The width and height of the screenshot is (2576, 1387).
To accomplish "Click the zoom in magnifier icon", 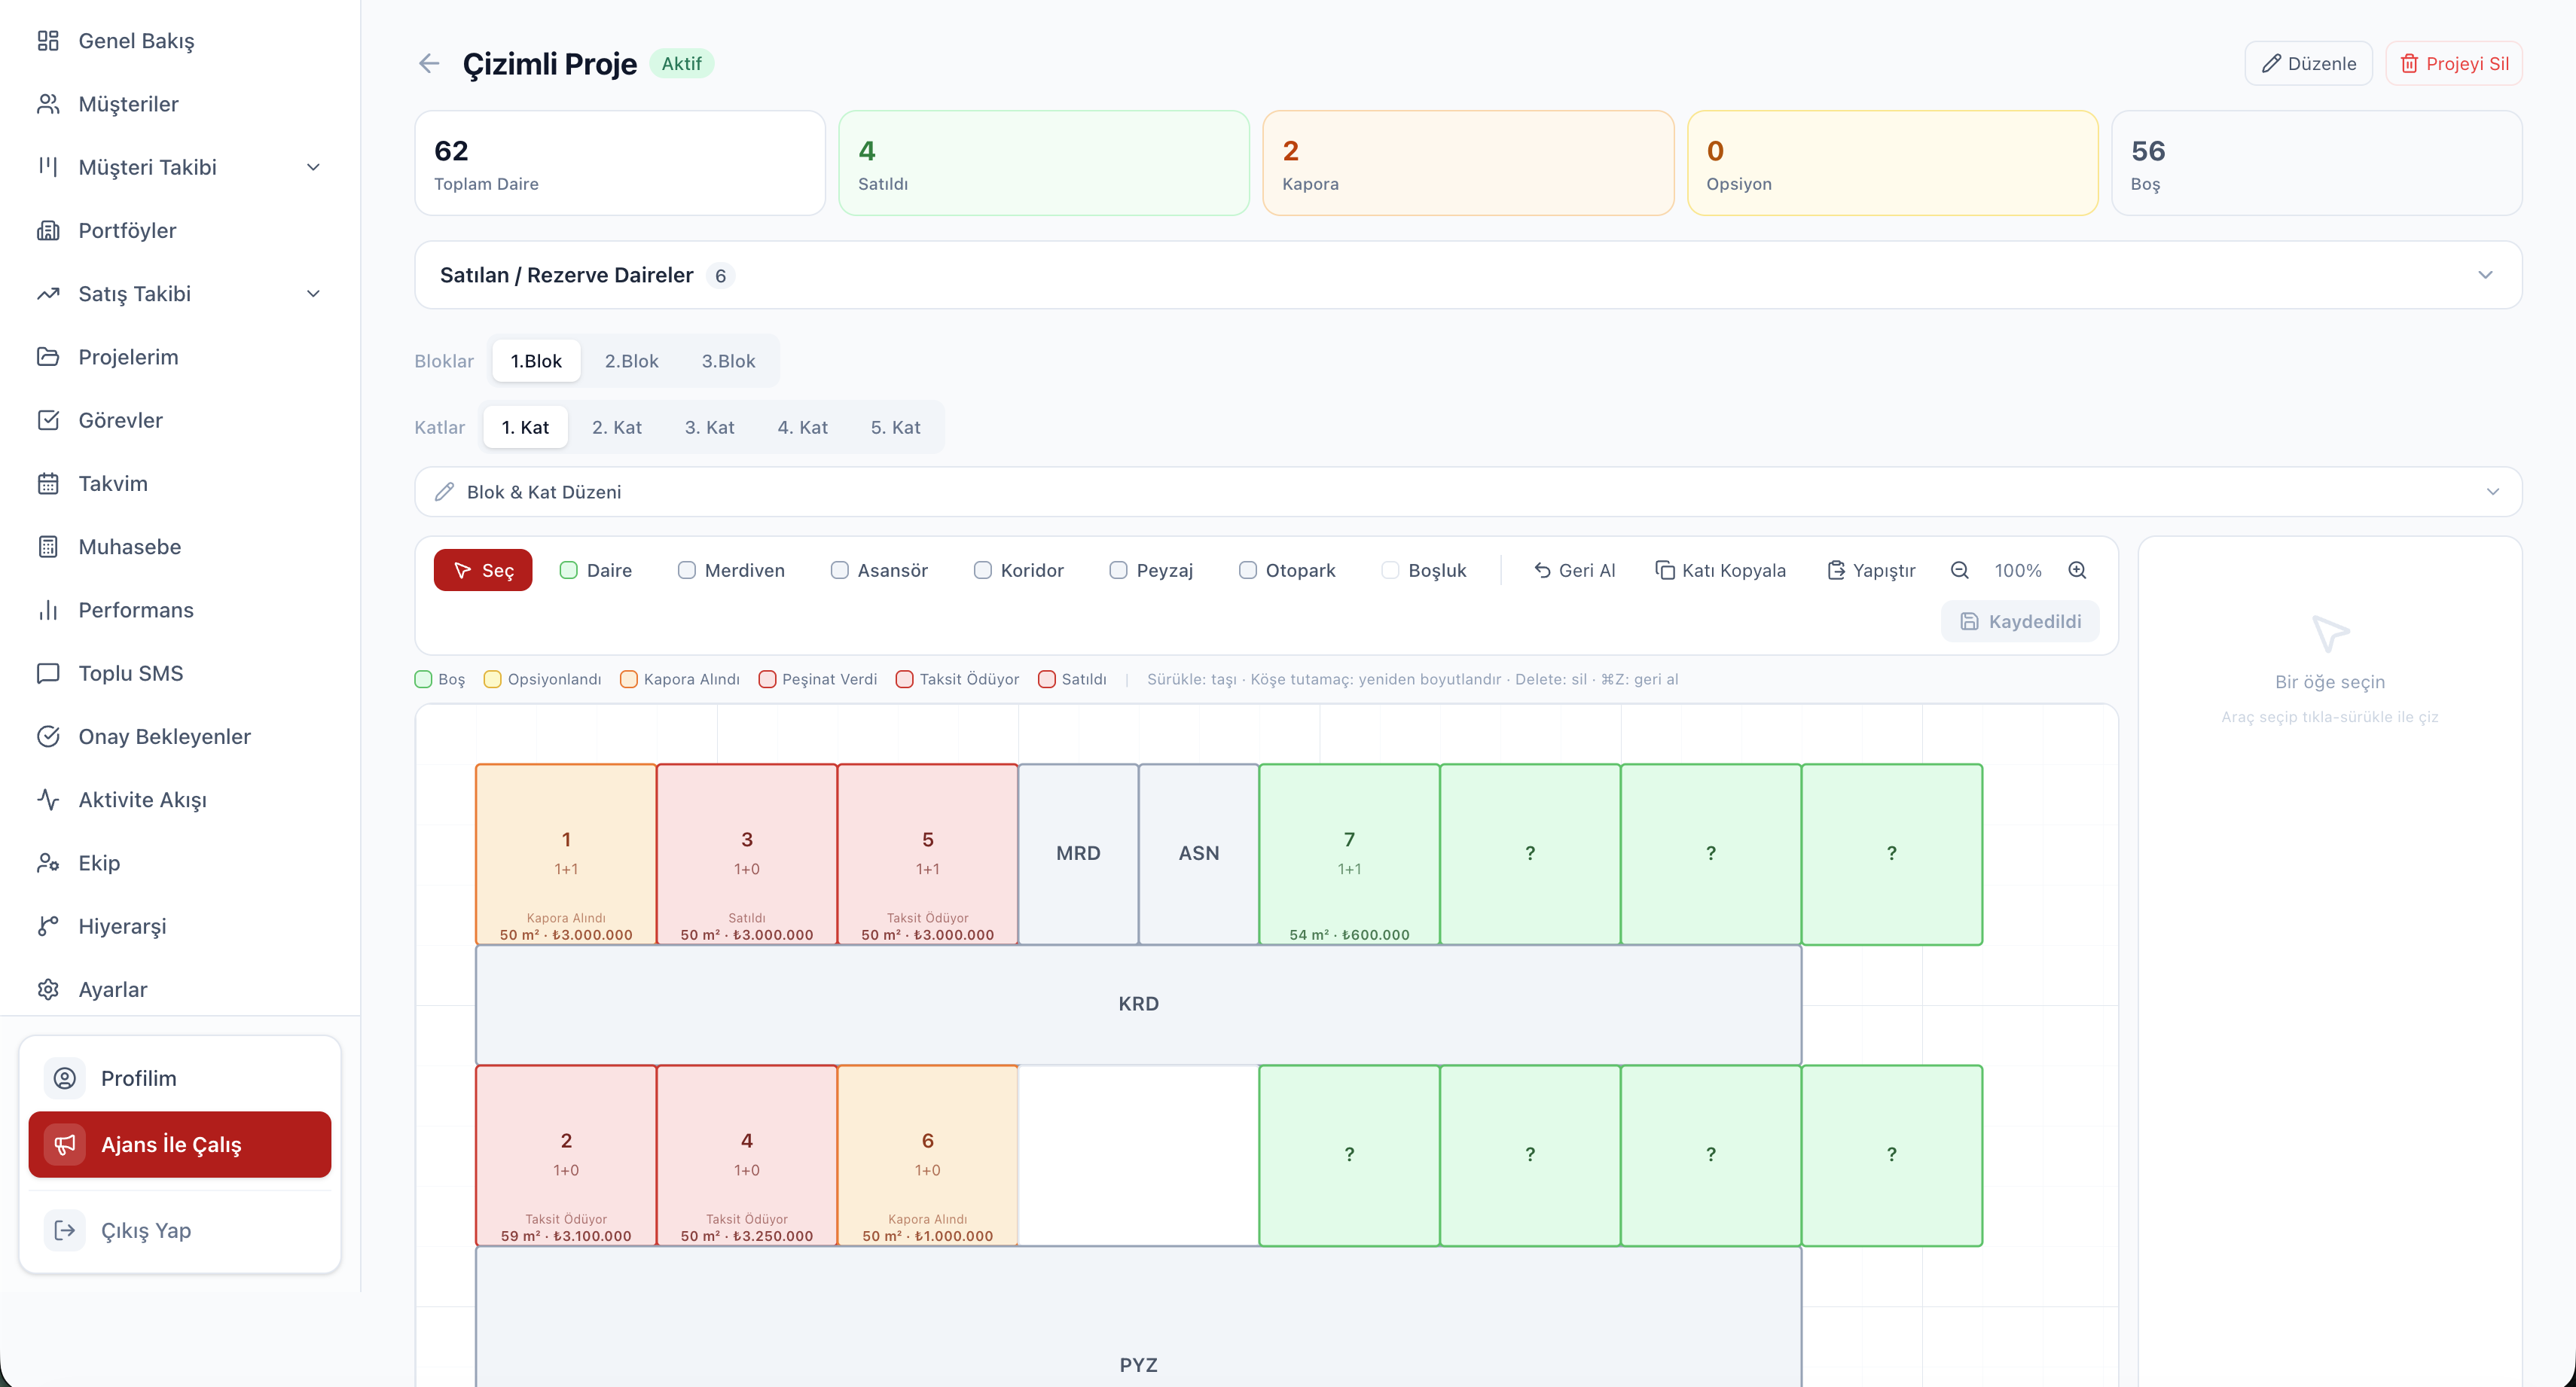I will [2077, 570].
